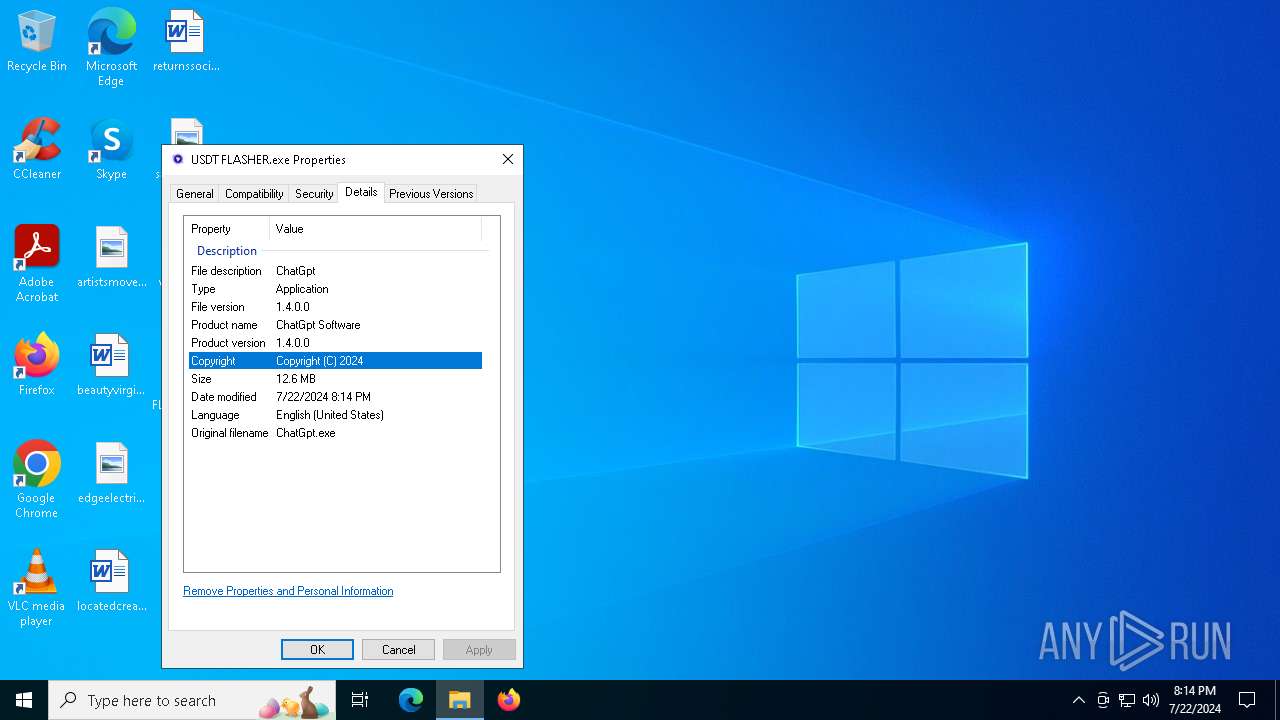The image size is (1280, 720).
Task: Switch to the Compatibility tab
Action: [254, 194]
